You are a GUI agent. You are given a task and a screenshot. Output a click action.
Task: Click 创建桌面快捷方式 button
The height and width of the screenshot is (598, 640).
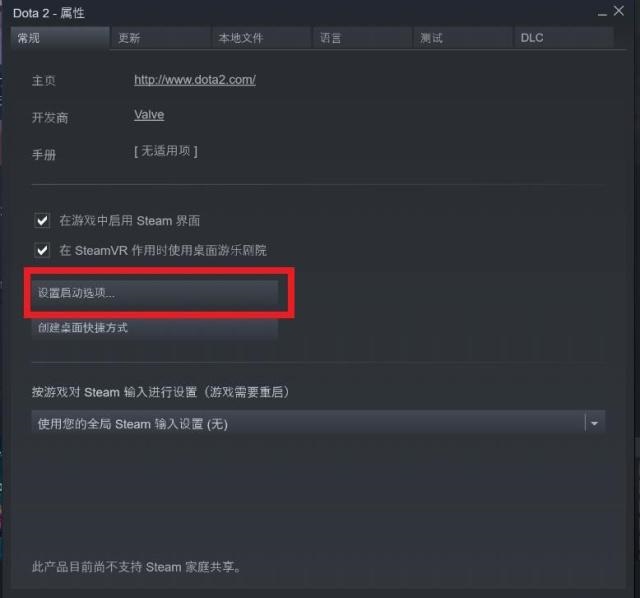coord(155,327)
